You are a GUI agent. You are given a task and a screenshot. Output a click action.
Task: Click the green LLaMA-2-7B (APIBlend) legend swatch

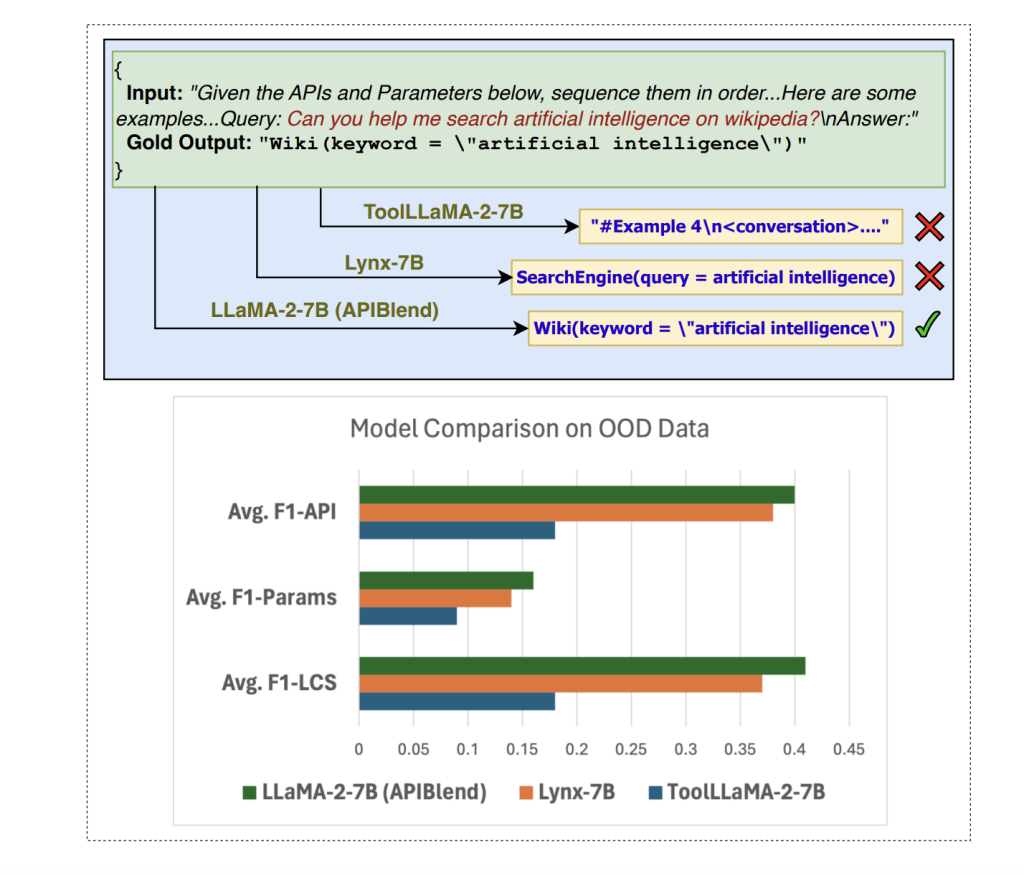[x=249, y=793]
